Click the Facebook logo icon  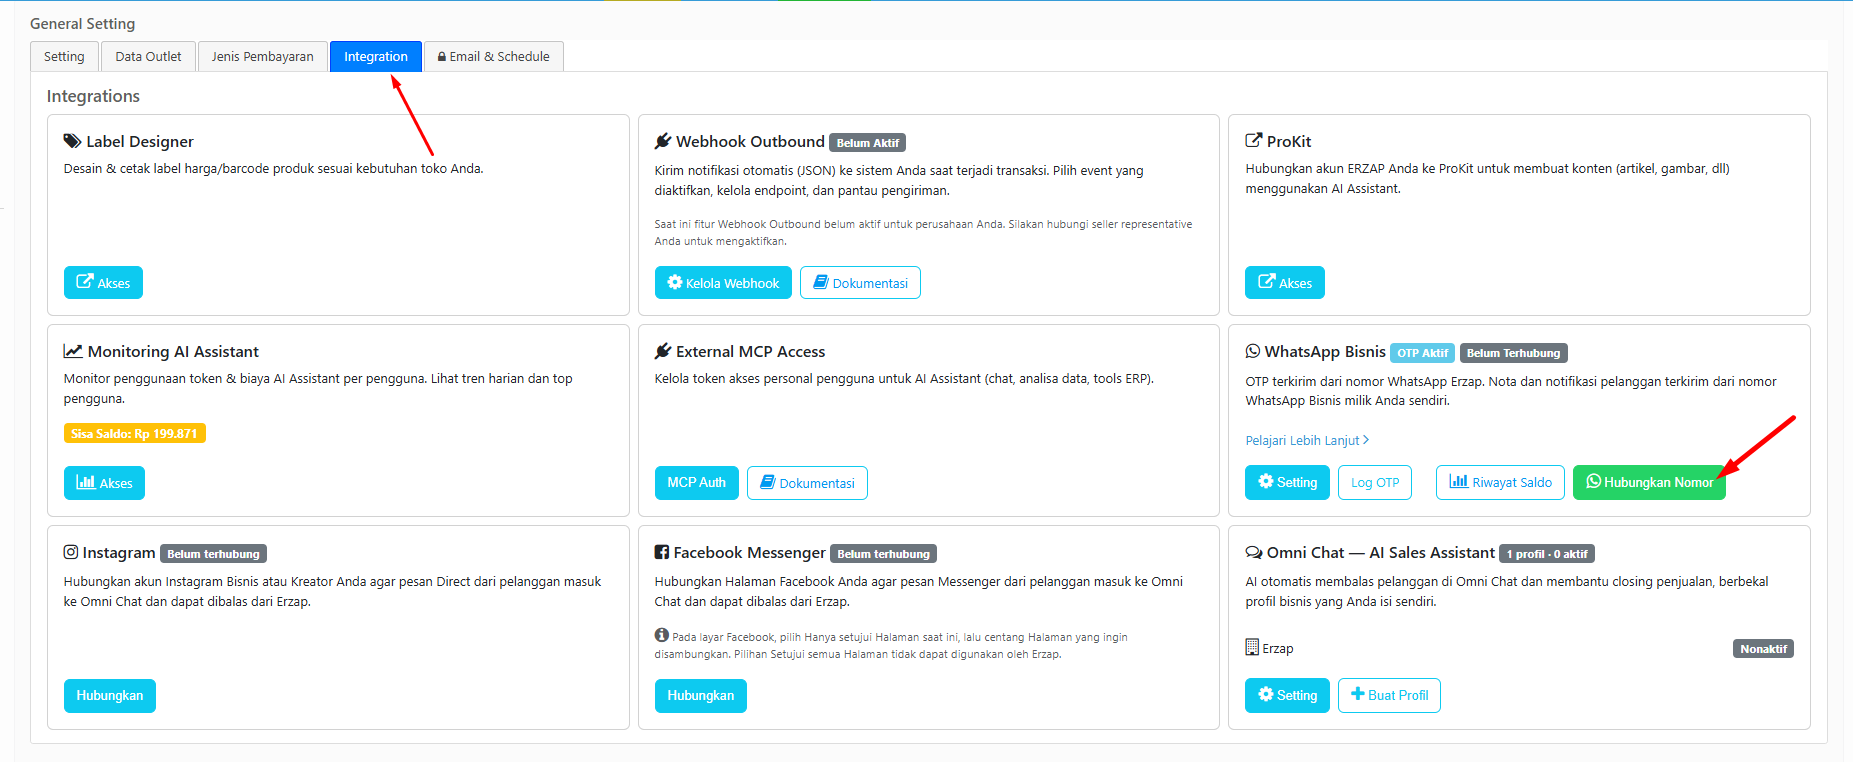pyautogui.click(x=662, y=552)
